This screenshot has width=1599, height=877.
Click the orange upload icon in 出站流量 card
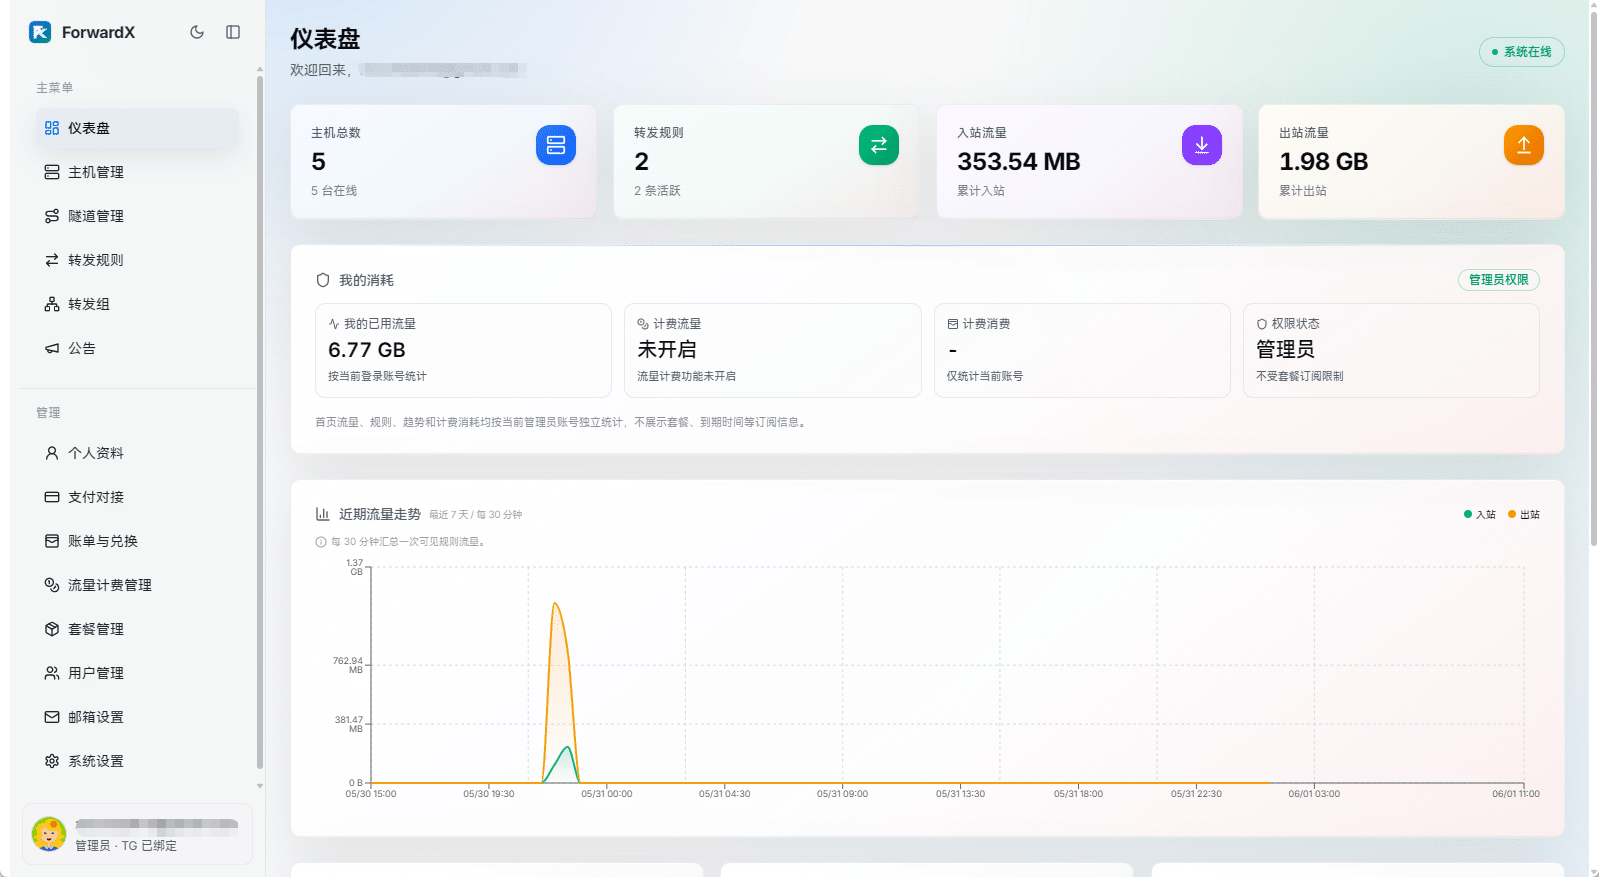pos(1524,145)
